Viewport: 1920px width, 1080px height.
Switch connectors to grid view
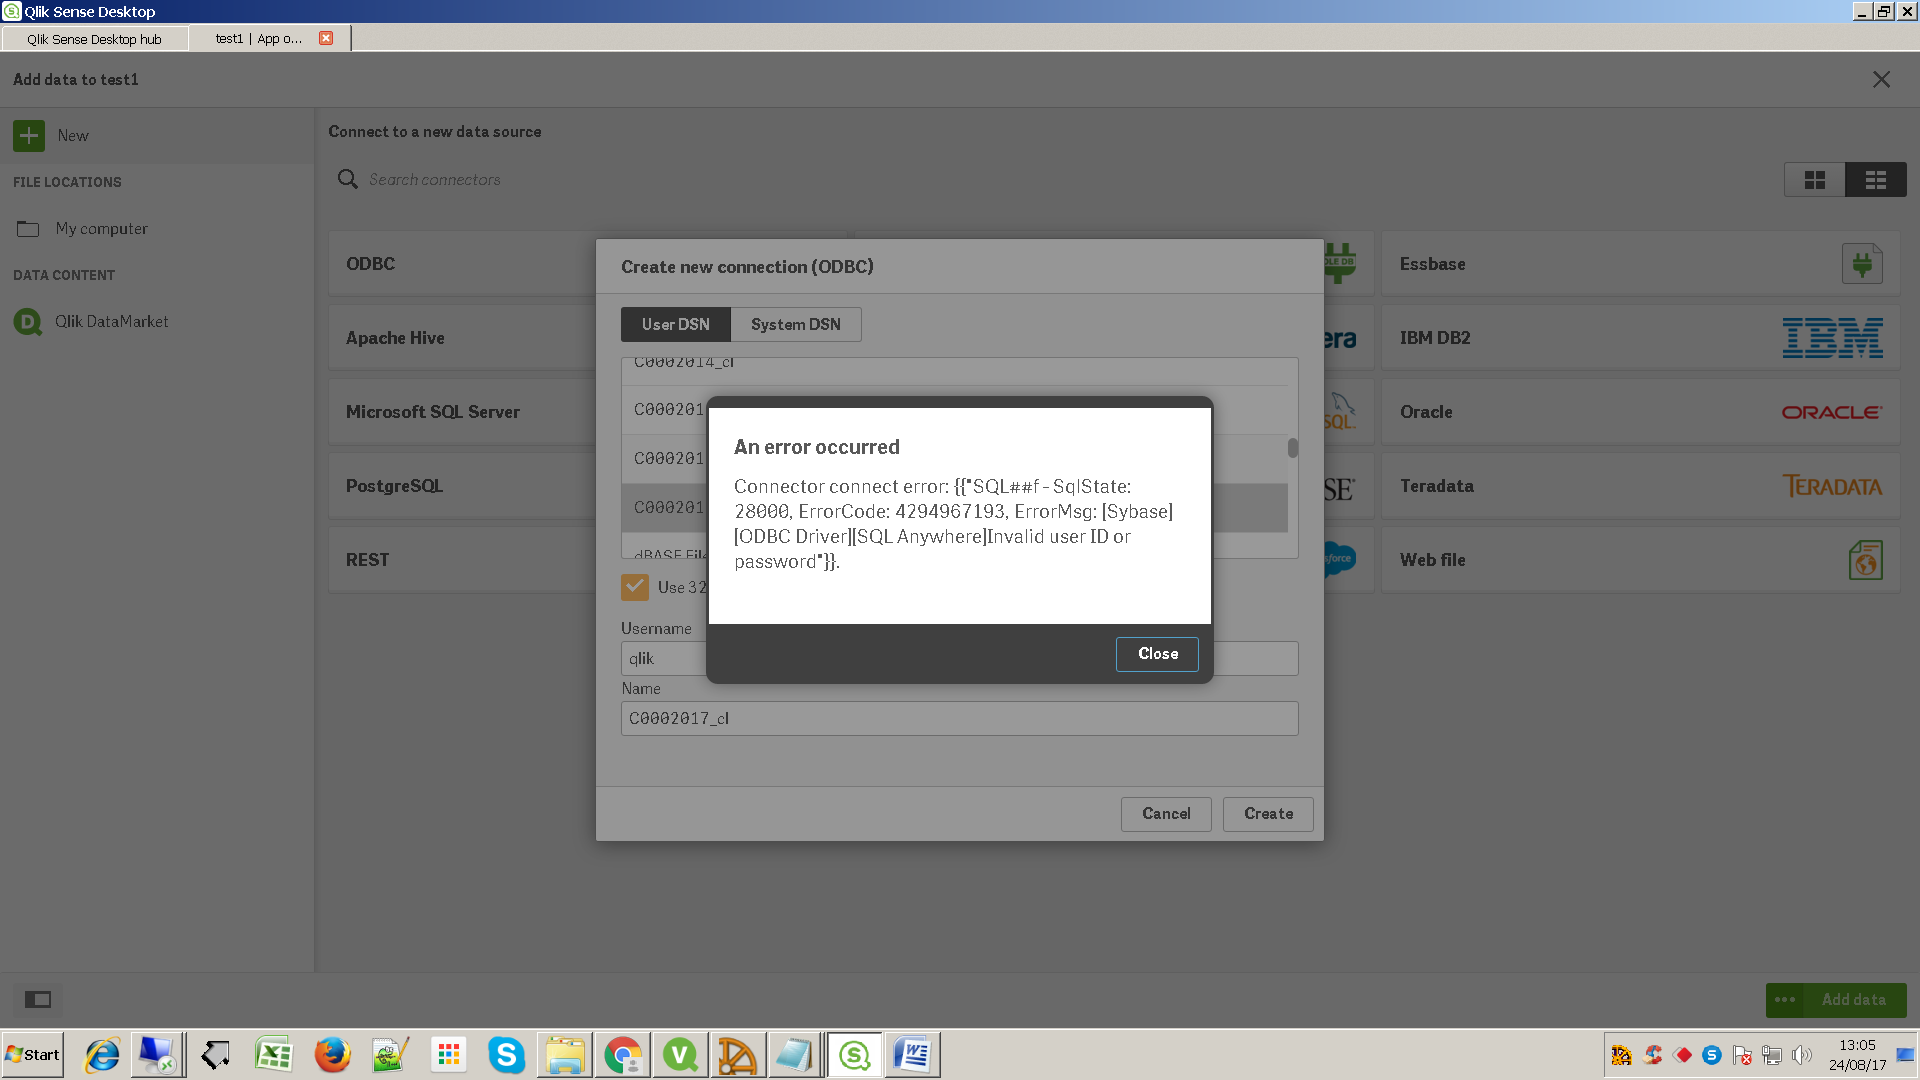(1814, 180)
